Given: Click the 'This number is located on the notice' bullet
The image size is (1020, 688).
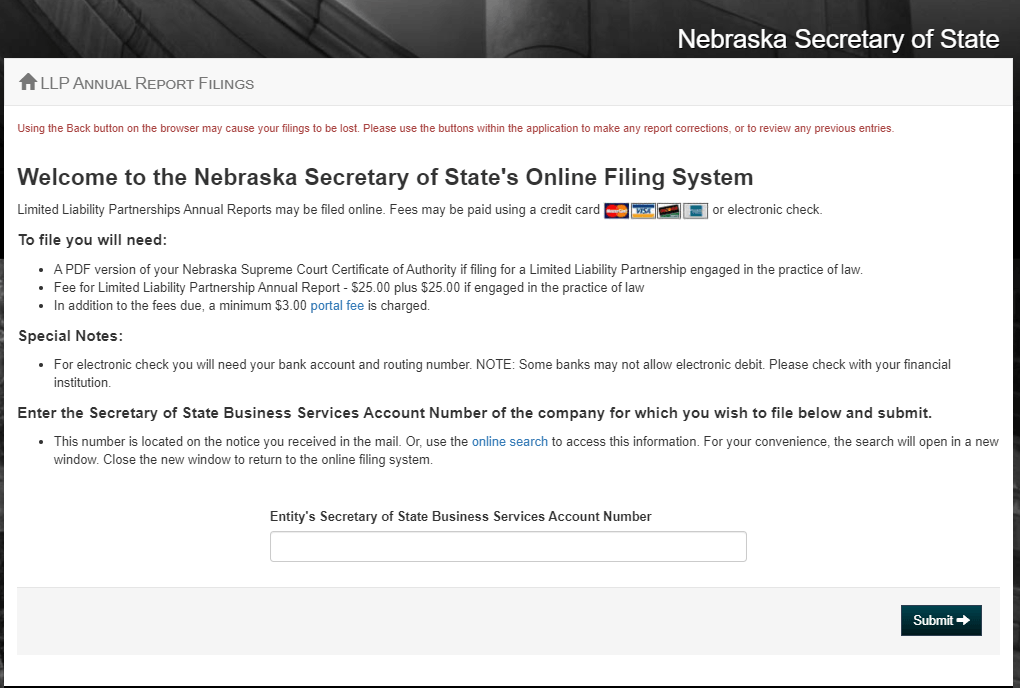Looking at the screenshot, I should [526, 450].
